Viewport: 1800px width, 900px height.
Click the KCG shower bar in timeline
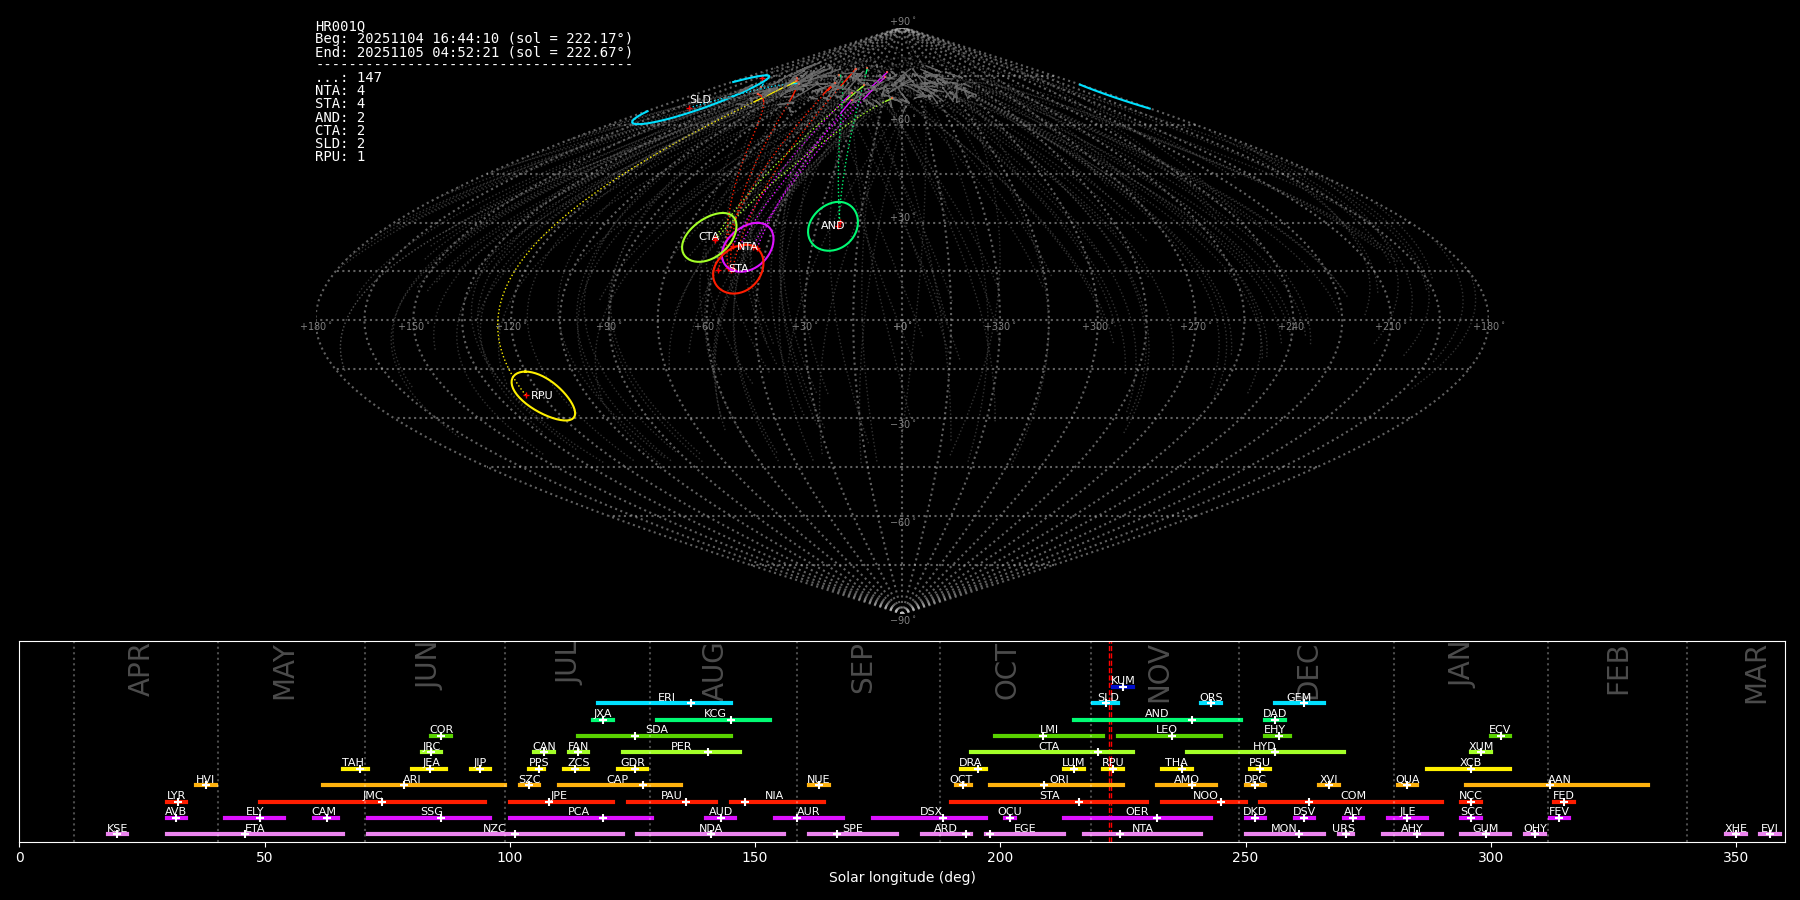(713, 719)
